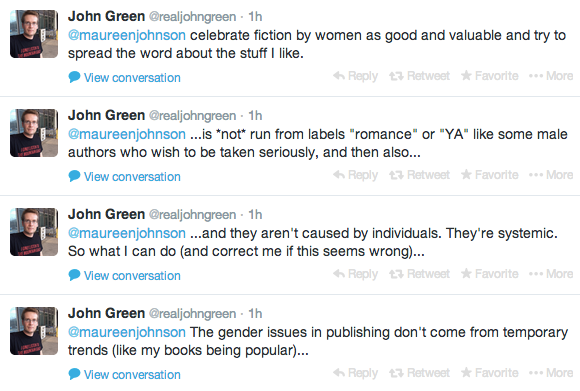Favorite the 'gender issues in publishing' tweet
580x391 pixels.
490,373
